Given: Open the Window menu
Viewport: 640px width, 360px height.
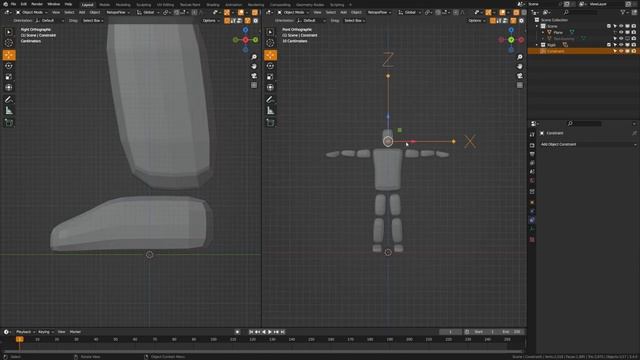Looking at the screenshot, I should (x=53, y=4).
